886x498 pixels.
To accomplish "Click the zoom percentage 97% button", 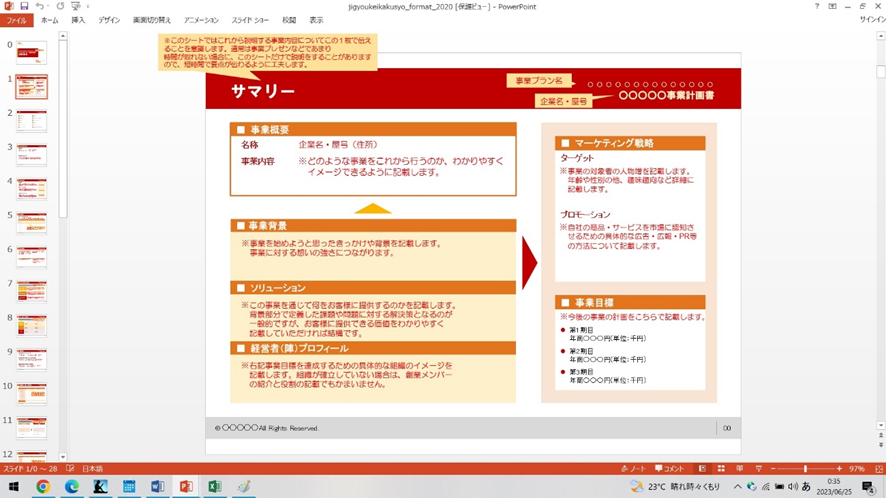I will (x=857, y=468).
